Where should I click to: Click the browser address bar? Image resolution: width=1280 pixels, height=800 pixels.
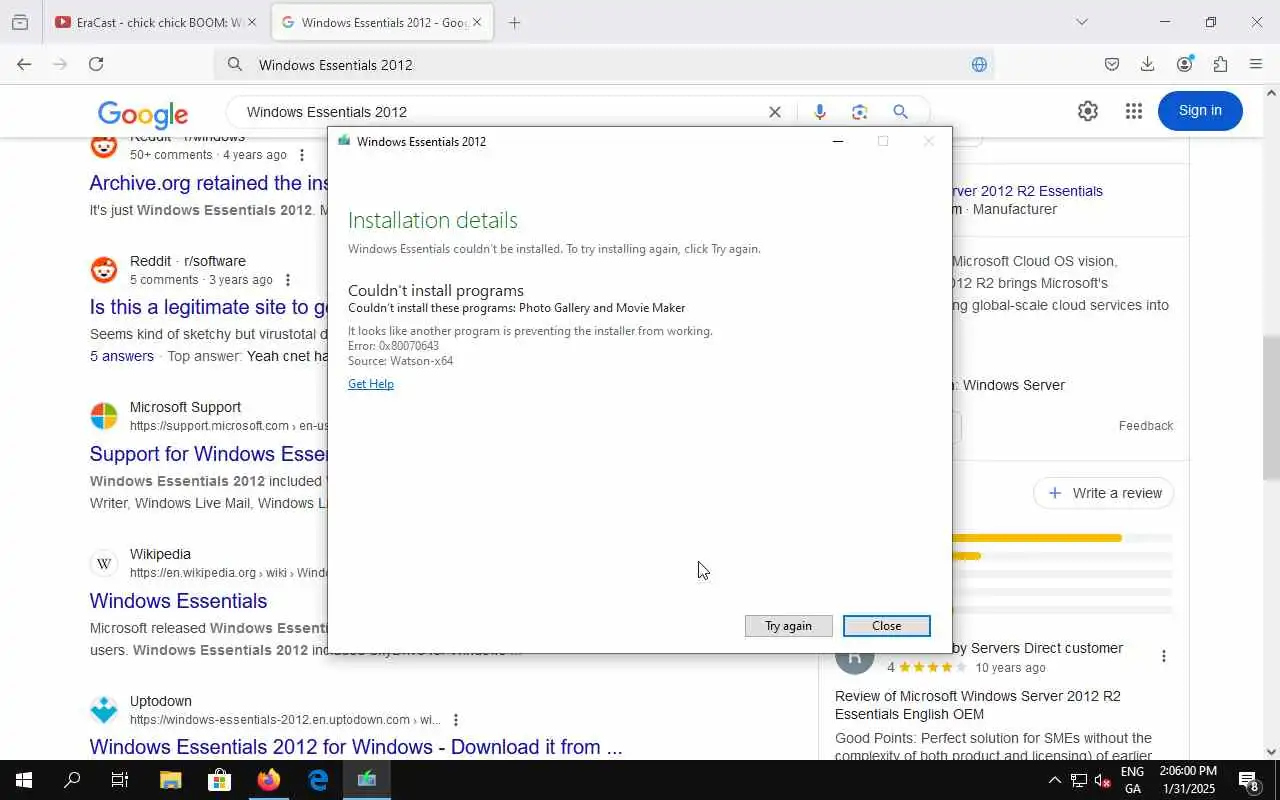(604, 65)
